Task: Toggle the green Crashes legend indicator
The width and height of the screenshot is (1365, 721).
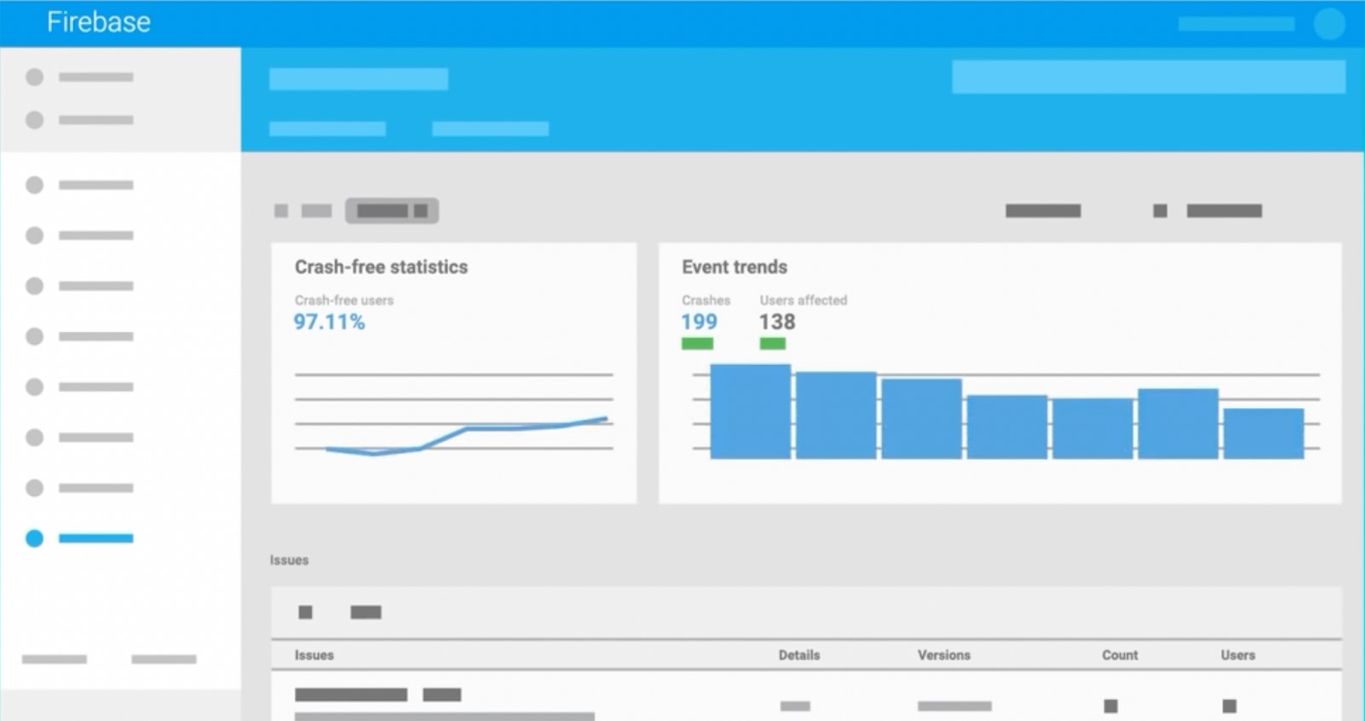Action: pyautogui.click(x=696, y=343)
